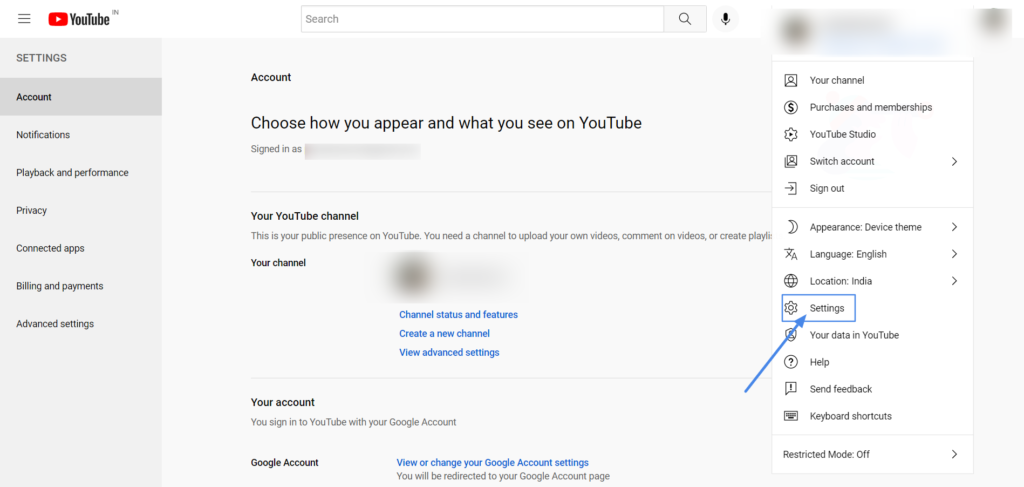This screenshot has width=1024, height=487.
Task: Click View or change Google Account settings
Action: tap(492, 463)
